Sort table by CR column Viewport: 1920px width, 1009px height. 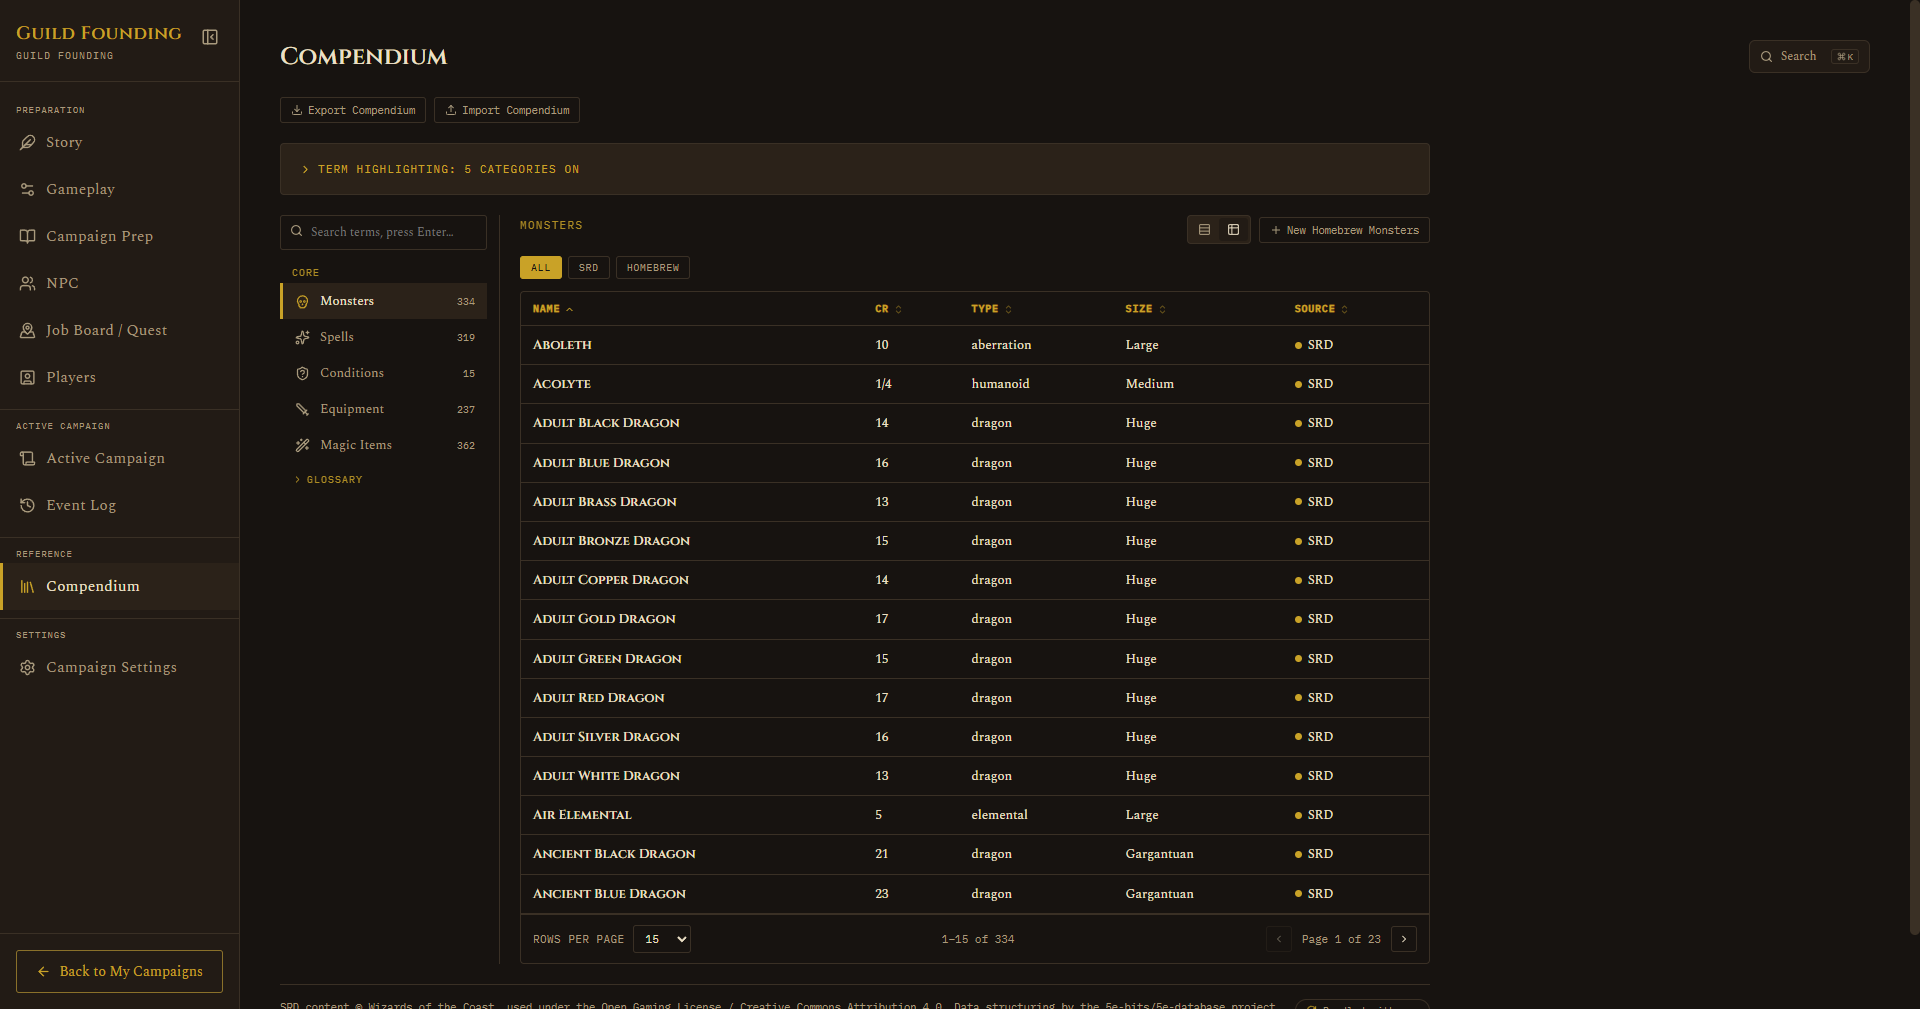point(889,309)
